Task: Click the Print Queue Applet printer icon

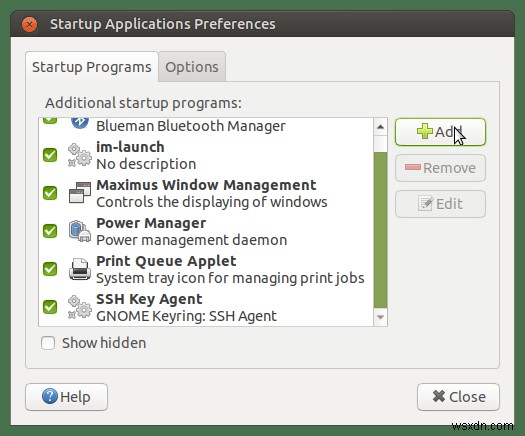Action: click(x=80, y=269)
